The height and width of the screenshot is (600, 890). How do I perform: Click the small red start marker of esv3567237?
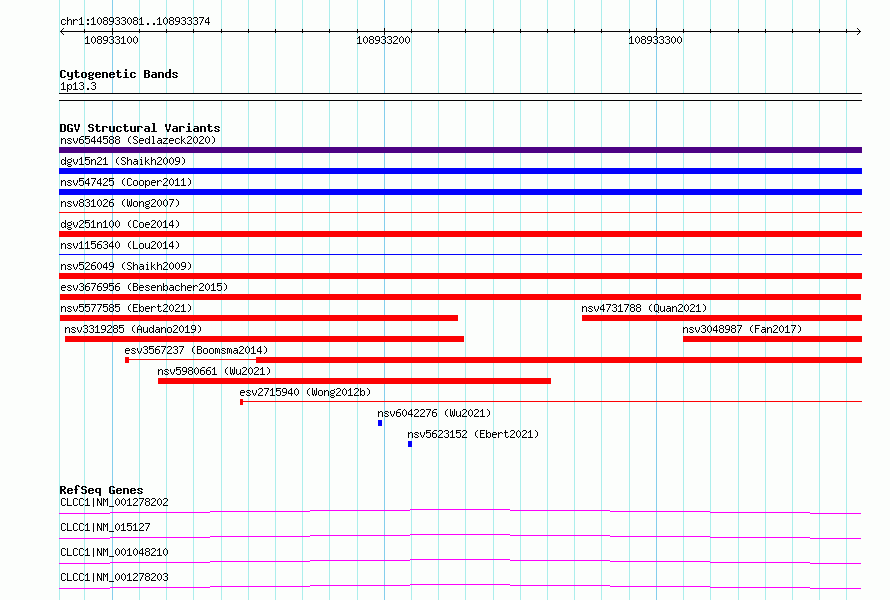[127, 360]
